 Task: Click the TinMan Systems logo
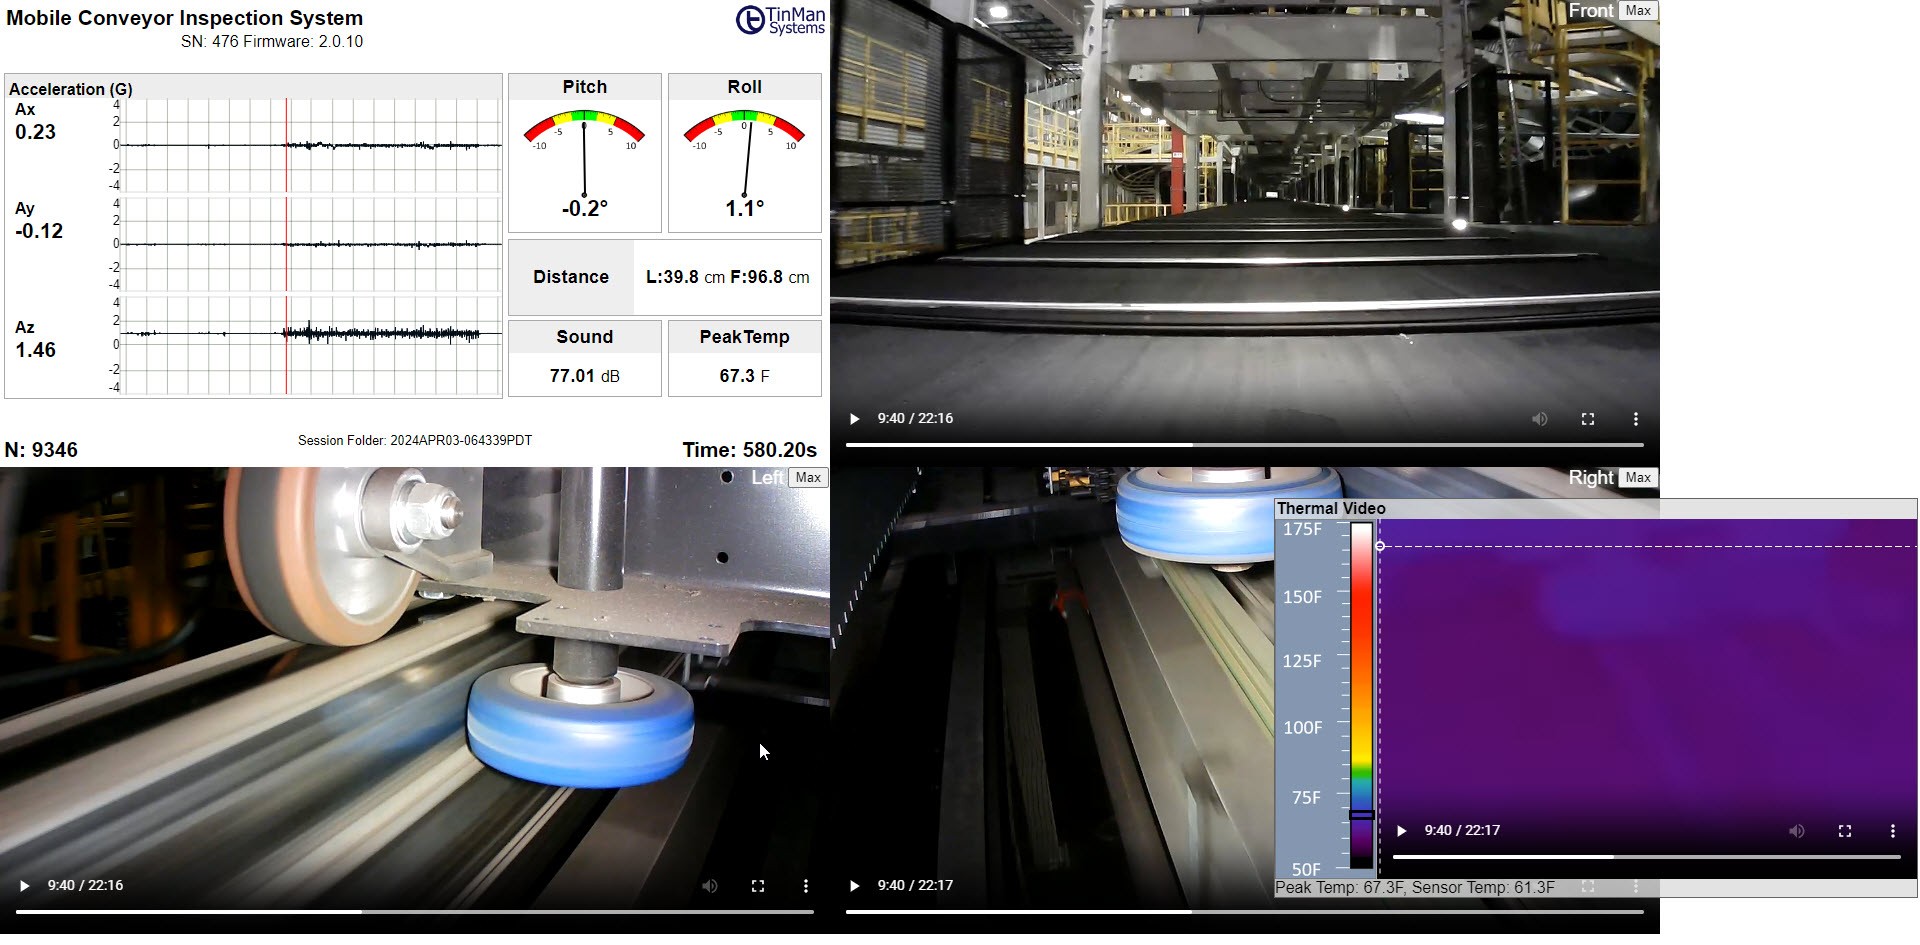[x=781, y=21]
